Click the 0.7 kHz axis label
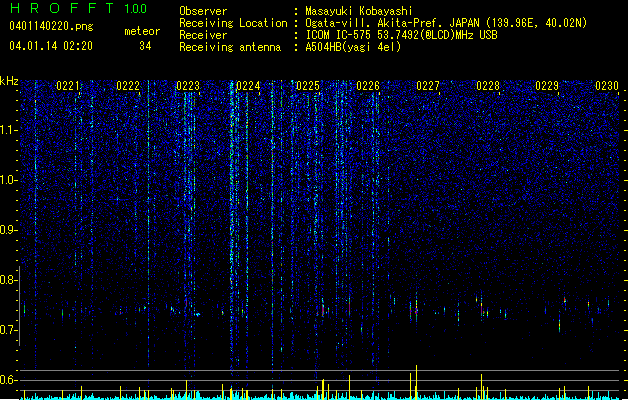 click(9, 330)
